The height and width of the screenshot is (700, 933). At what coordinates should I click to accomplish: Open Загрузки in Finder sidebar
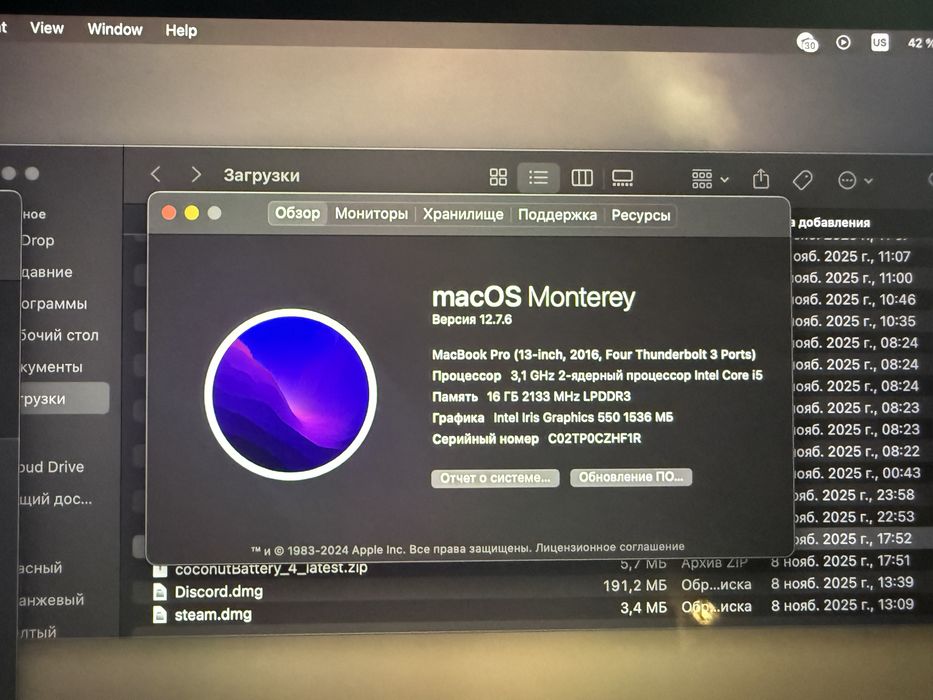pos(64,398)
